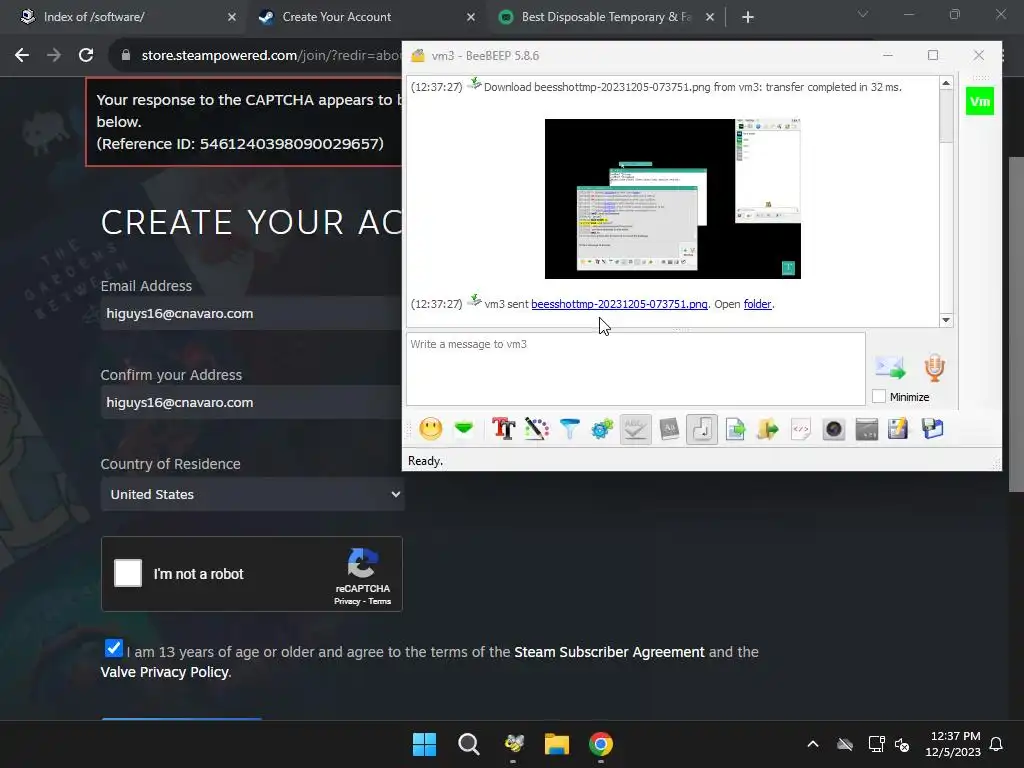
Task: Open reCAPTCHA Privacy link
Action: (347, 601)
